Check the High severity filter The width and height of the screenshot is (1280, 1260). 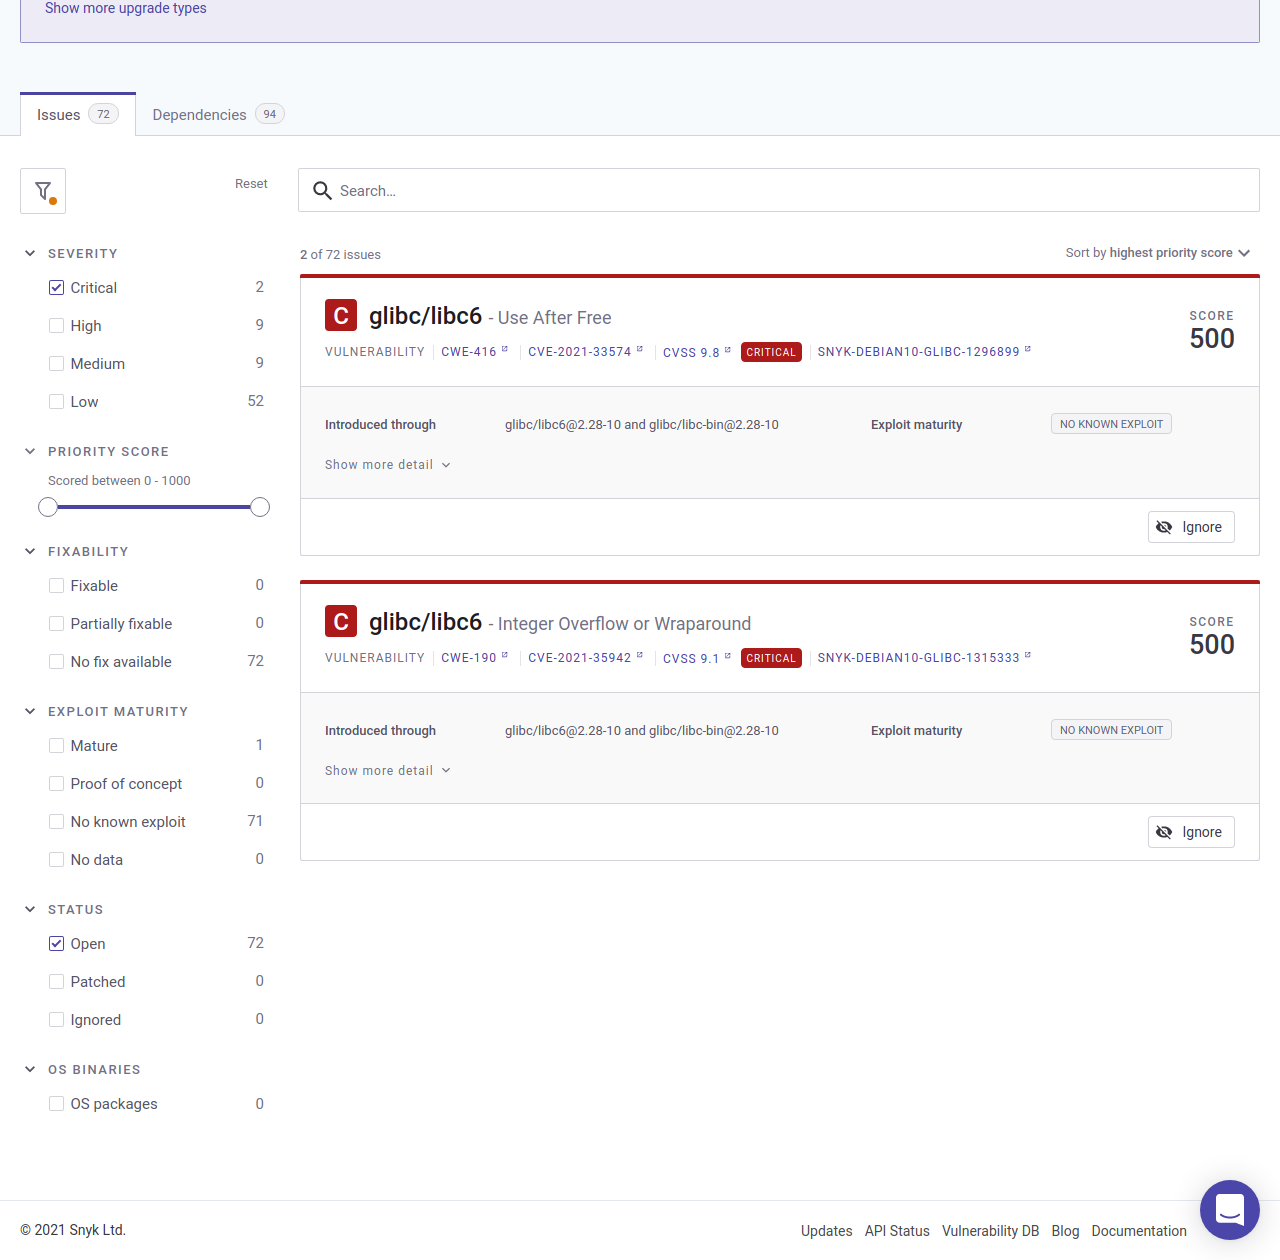pyautogui.click(x=57, y=326)
